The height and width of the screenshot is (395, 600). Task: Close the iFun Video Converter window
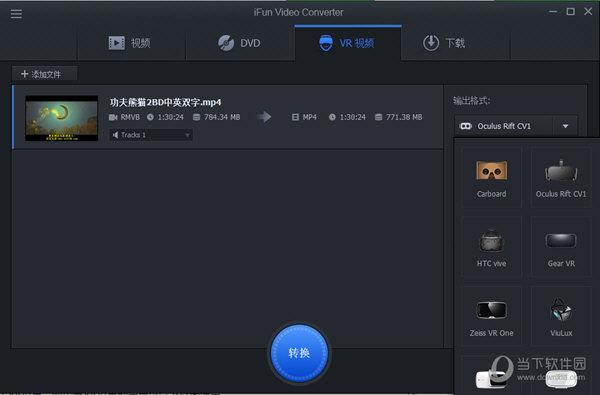[588, 11]
